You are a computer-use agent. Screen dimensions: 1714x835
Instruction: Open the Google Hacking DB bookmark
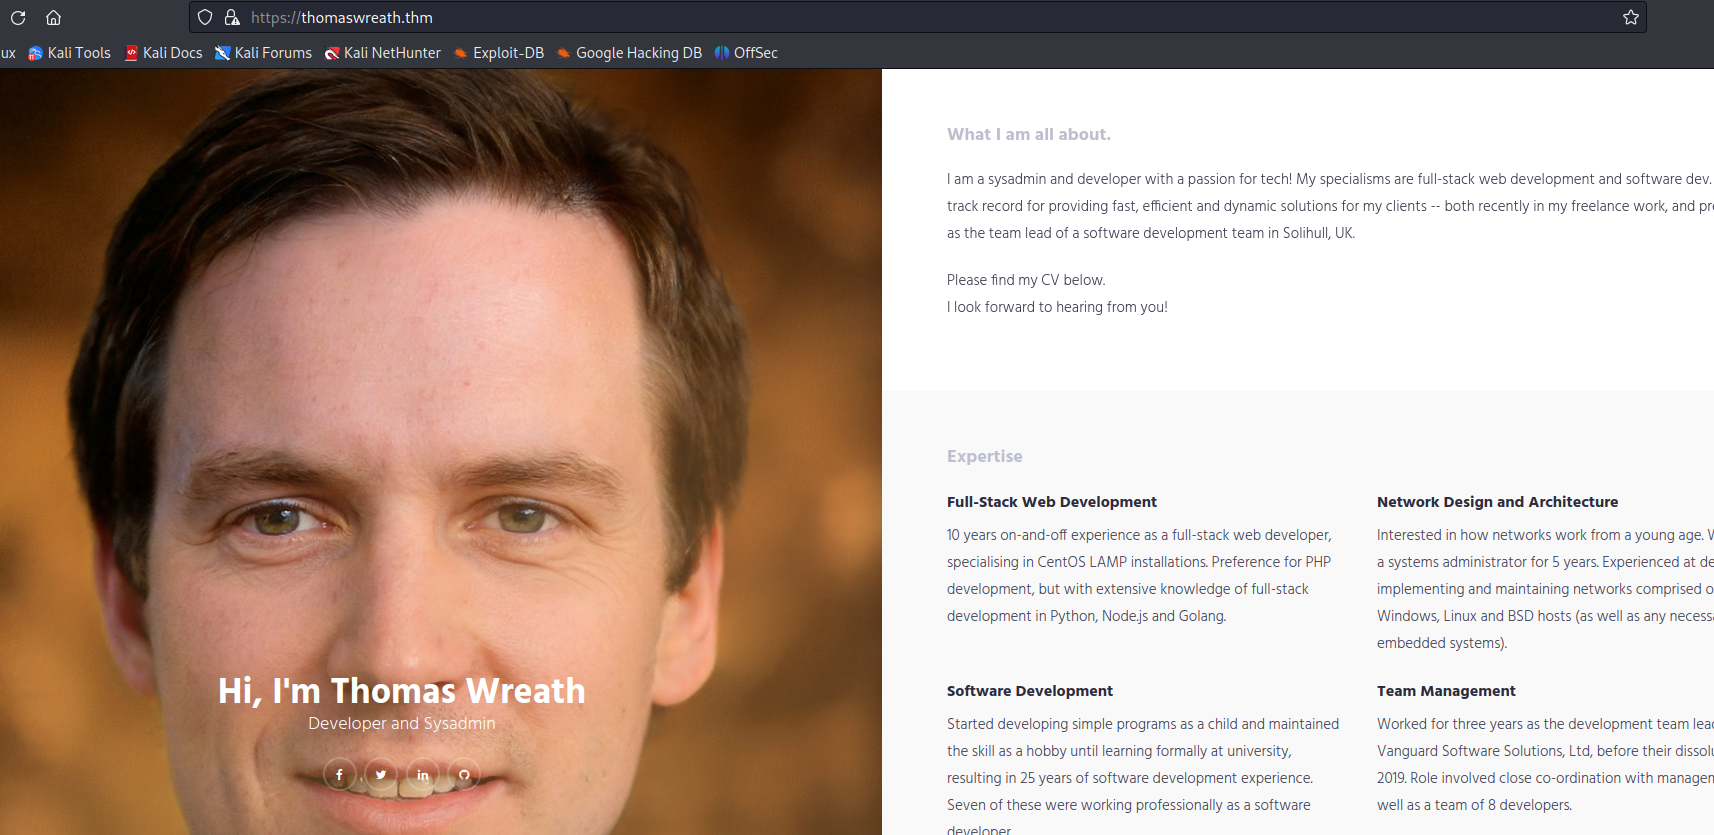click(630, 53)
